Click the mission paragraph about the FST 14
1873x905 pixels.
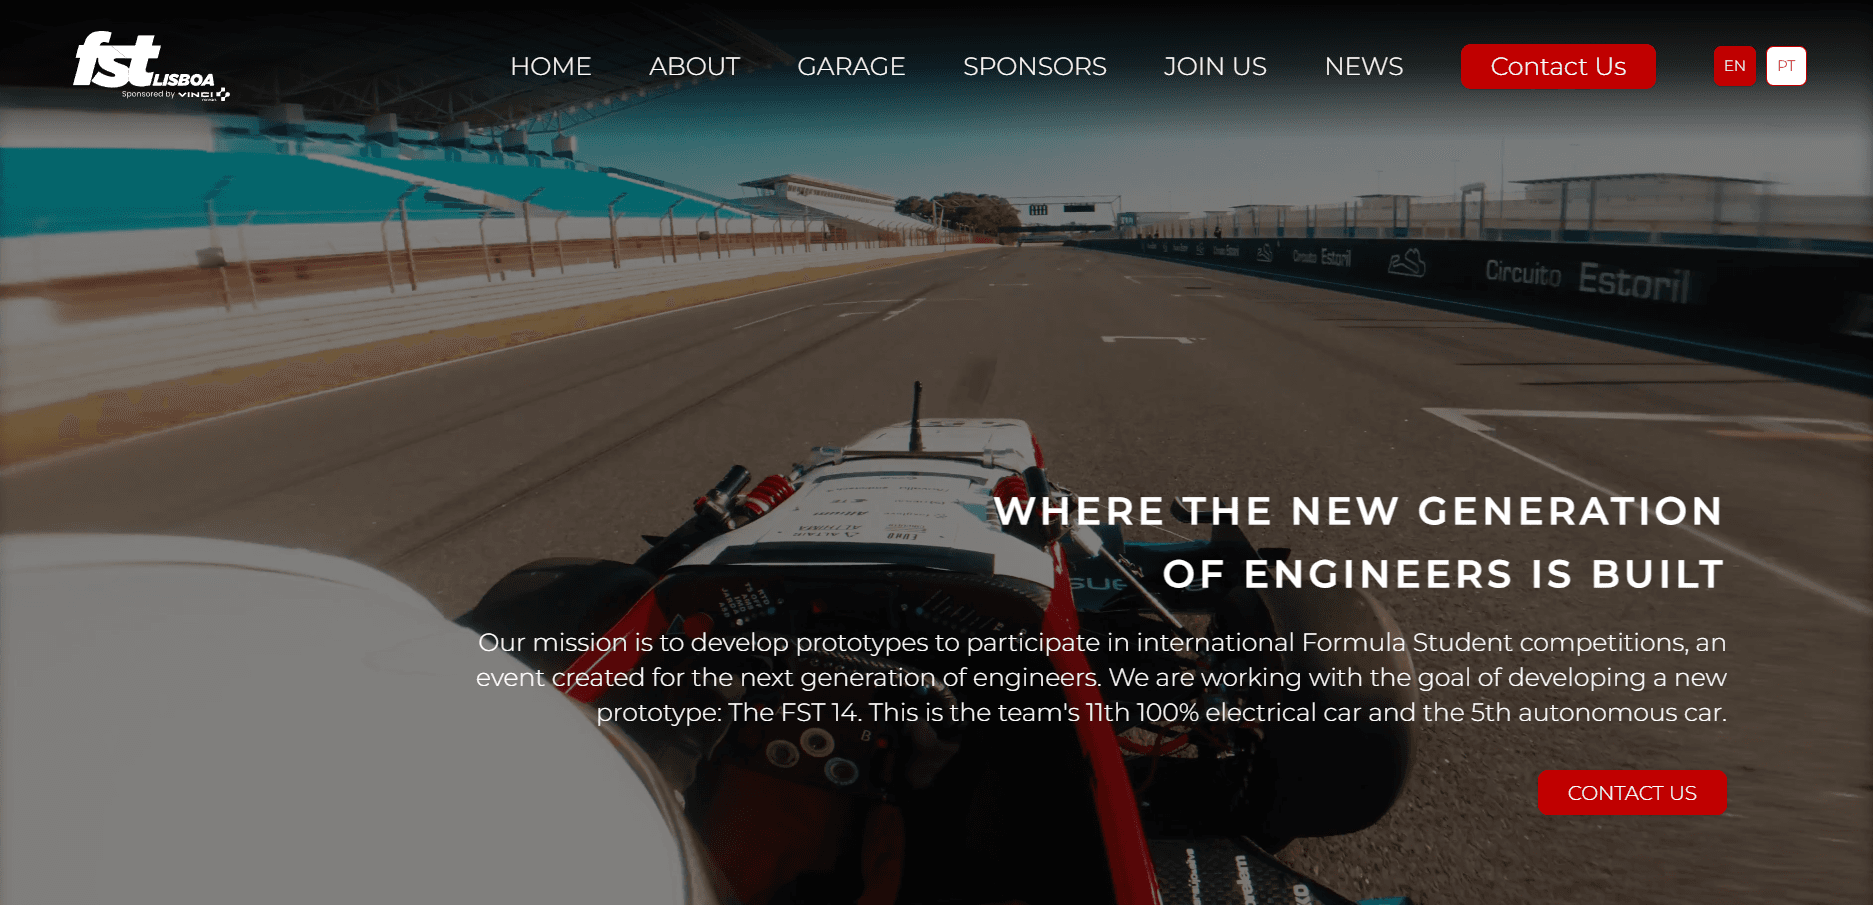tap(1101, 677)
